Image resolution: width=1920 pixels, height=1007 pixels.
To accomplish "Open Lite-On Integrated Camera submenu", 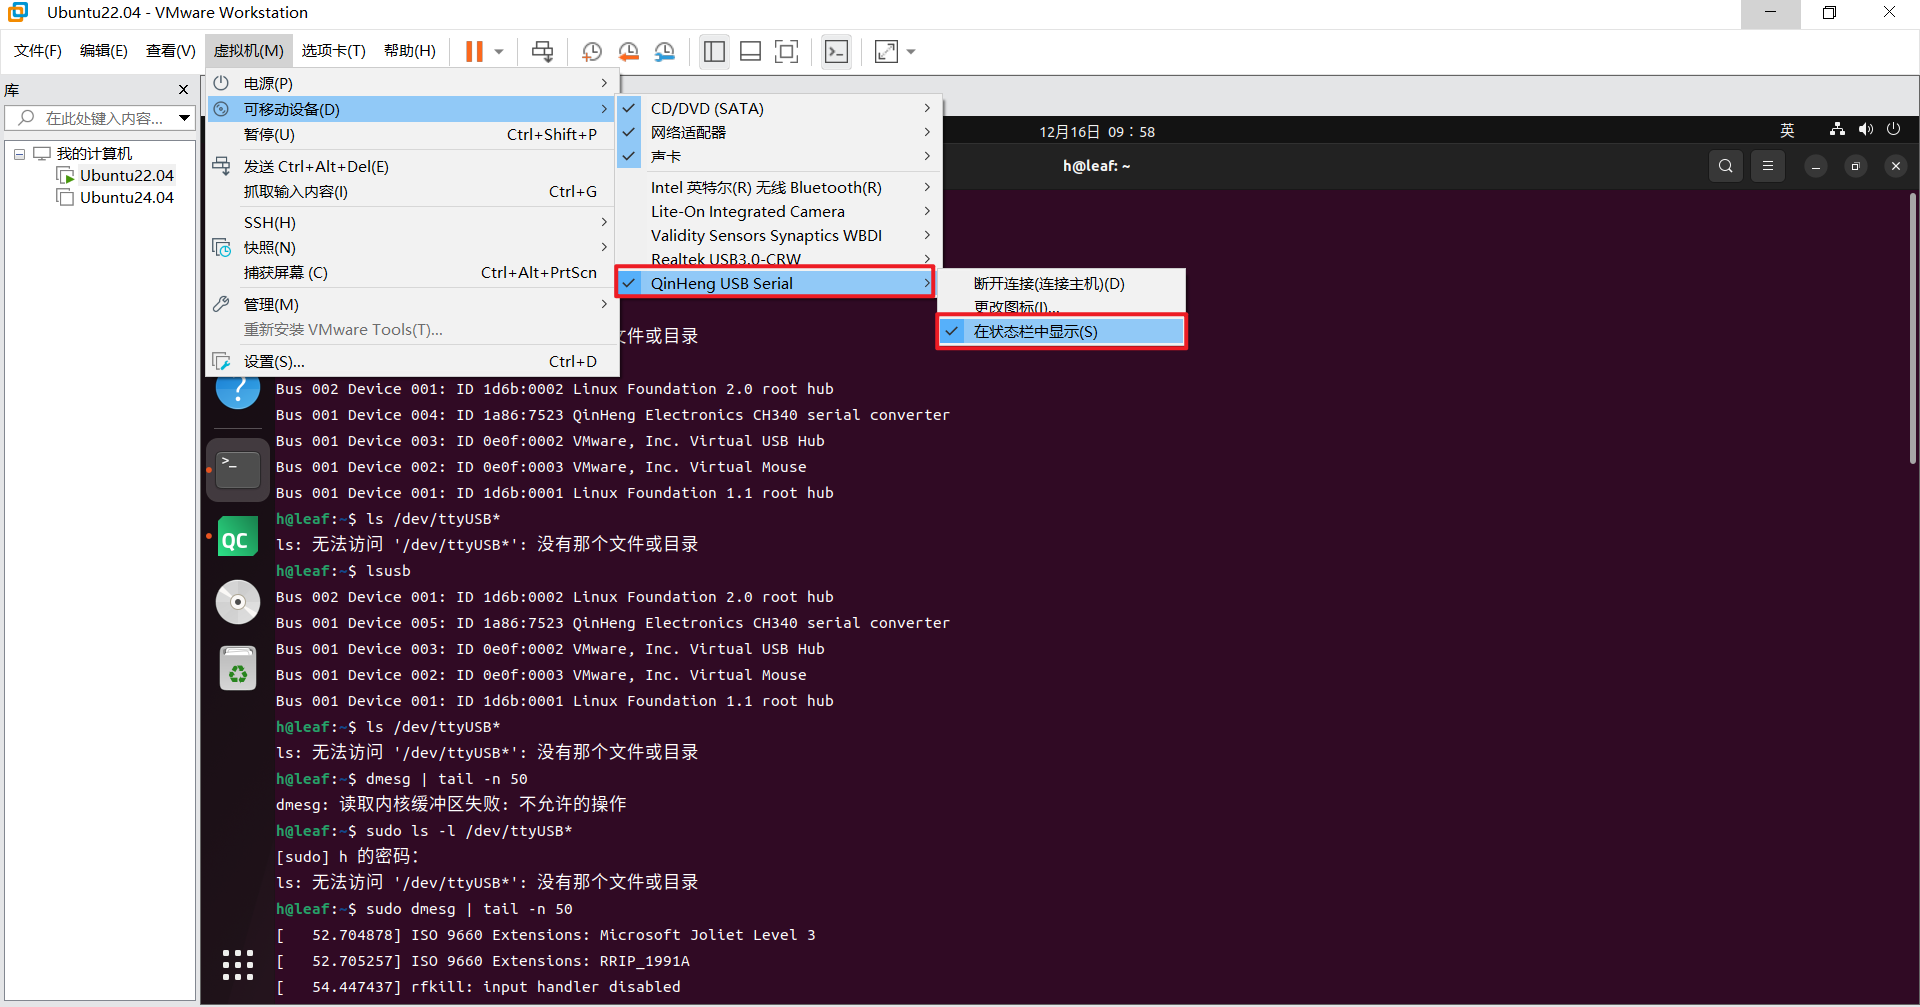I will (x=777, y=211).
